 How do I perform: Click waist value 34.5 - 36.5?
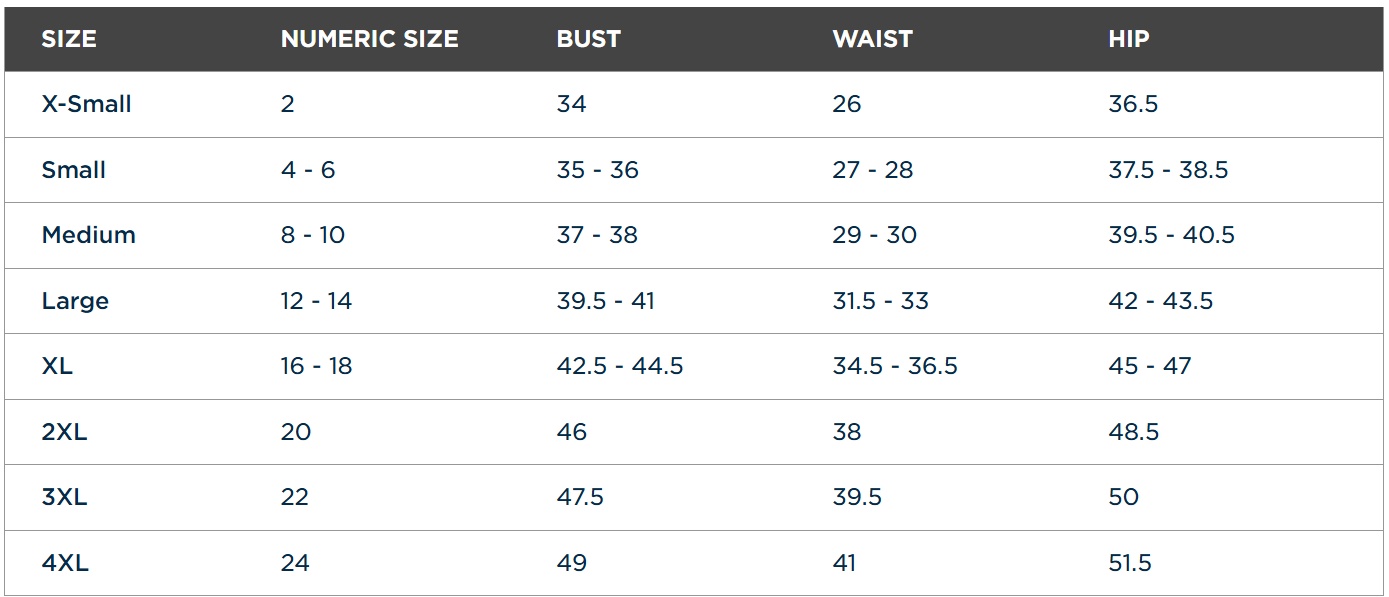point(895,366)
